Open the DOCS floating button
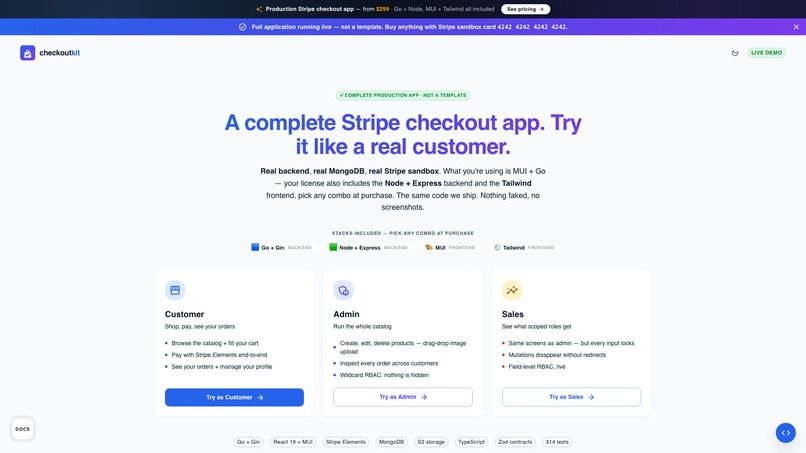The height and width of the screenshot is (453, 806). 22,429
